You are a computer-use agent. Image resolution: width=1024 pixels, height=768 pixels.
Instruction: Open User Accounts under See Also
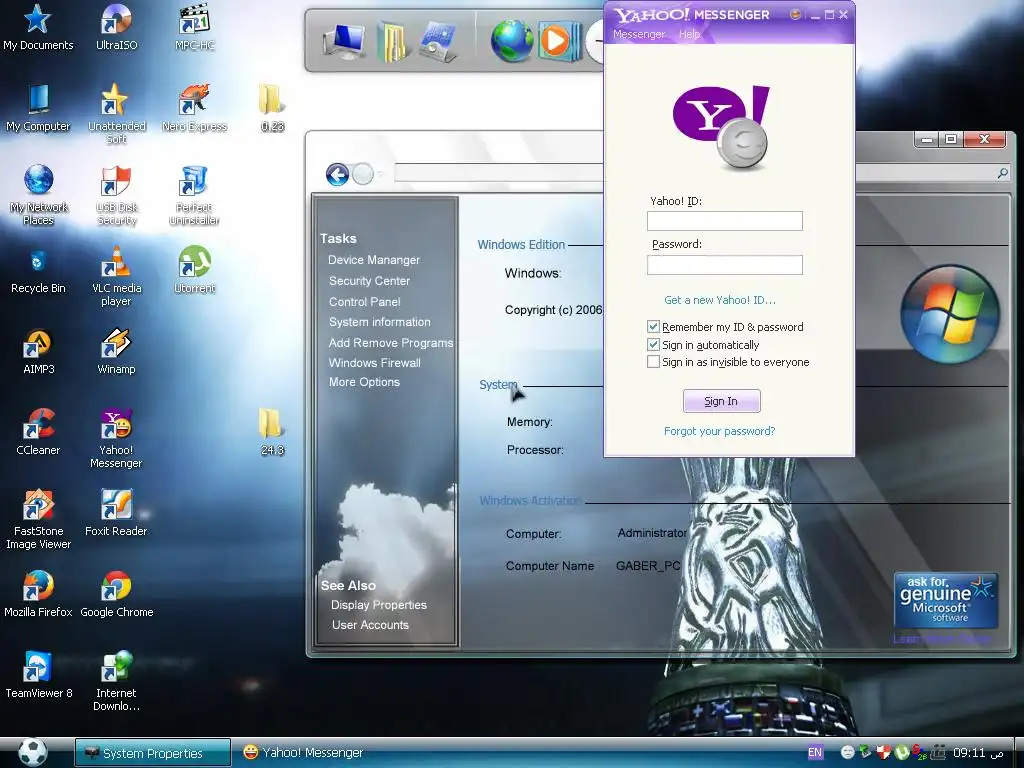pos(370,625)
